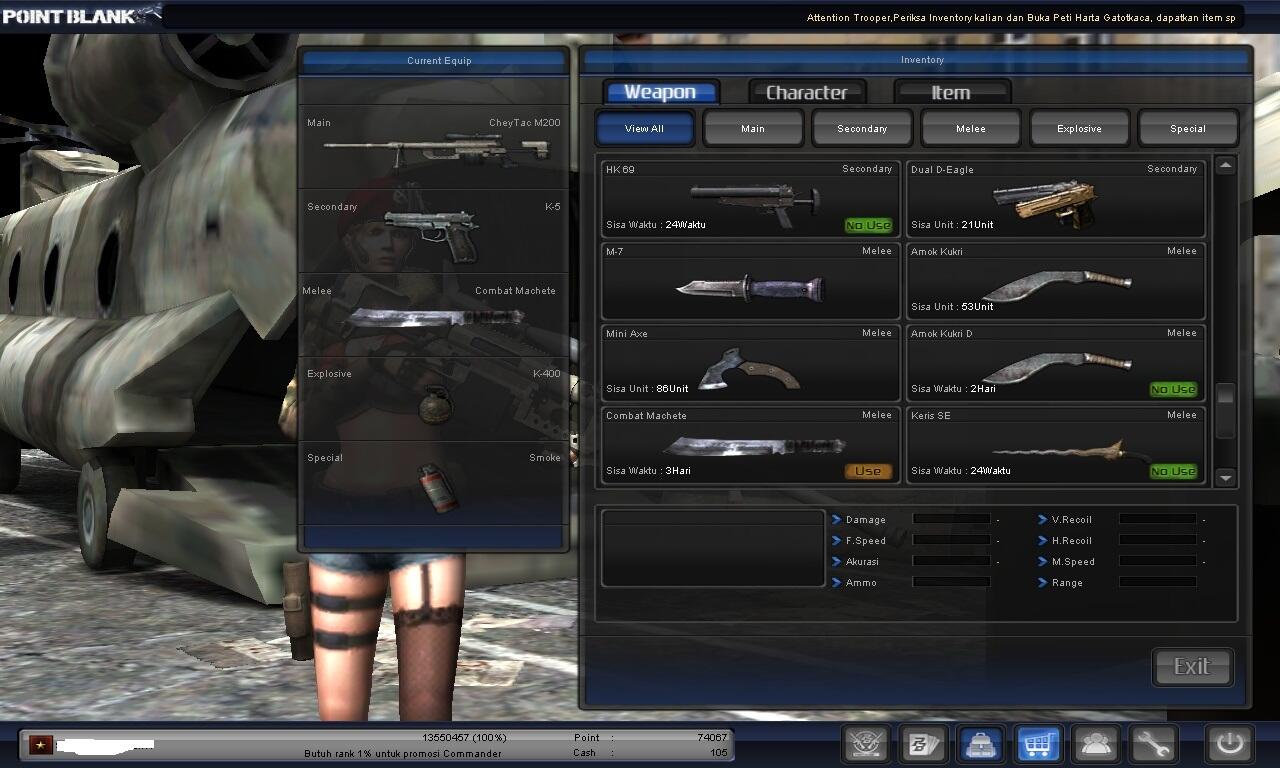
Task: Filter inventory by Main weapons
Action: (x=753, y=128)
